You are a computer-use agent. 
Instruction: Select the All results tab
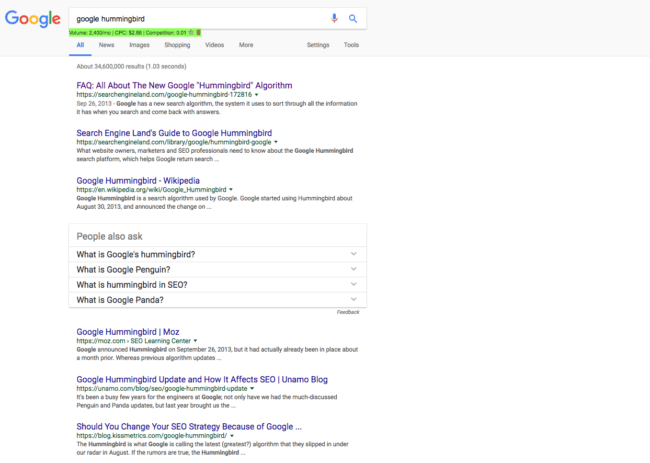coord(80,45)
